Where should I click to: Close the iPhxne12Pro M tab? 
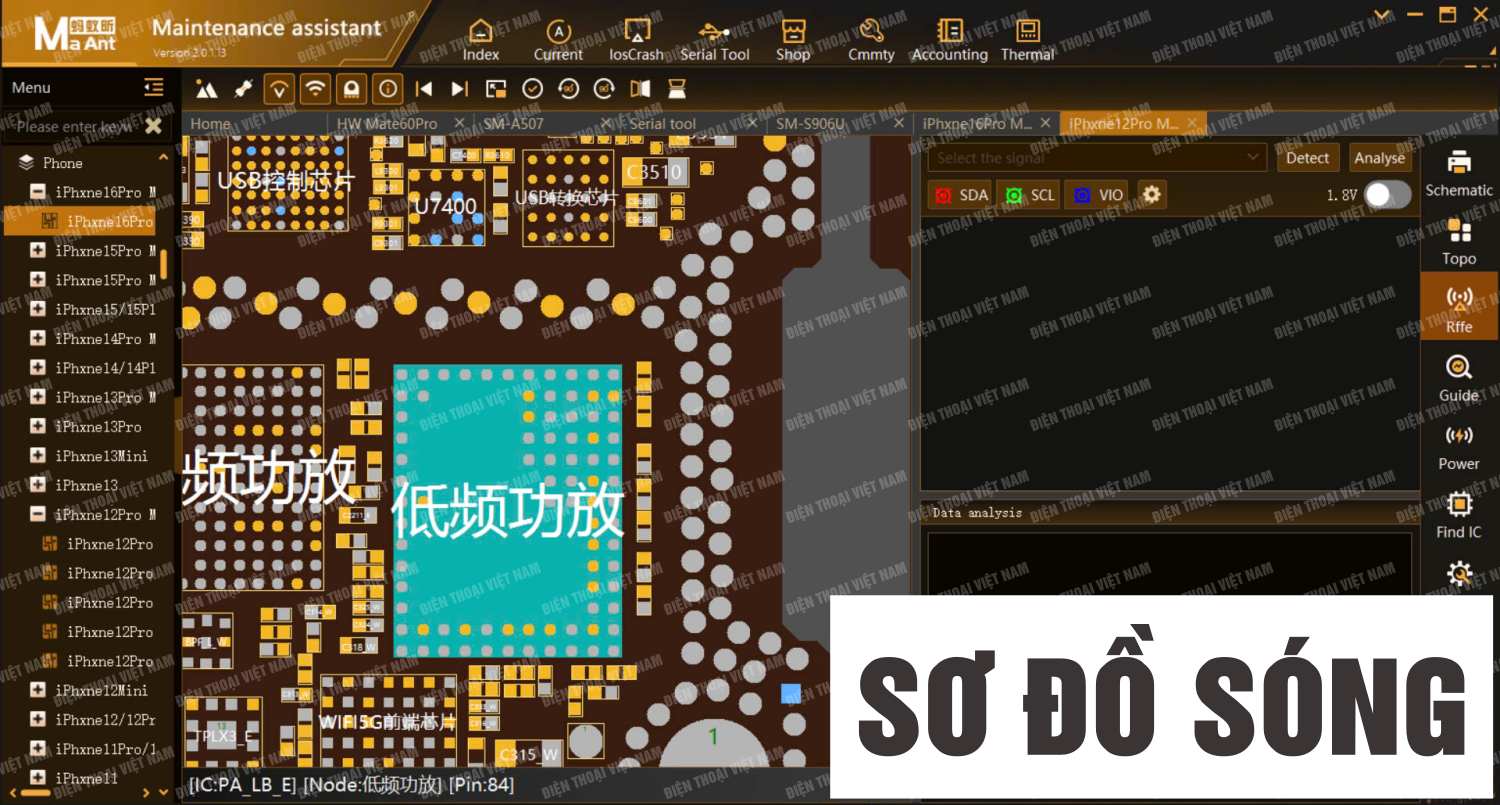(x=1192, y=123)
